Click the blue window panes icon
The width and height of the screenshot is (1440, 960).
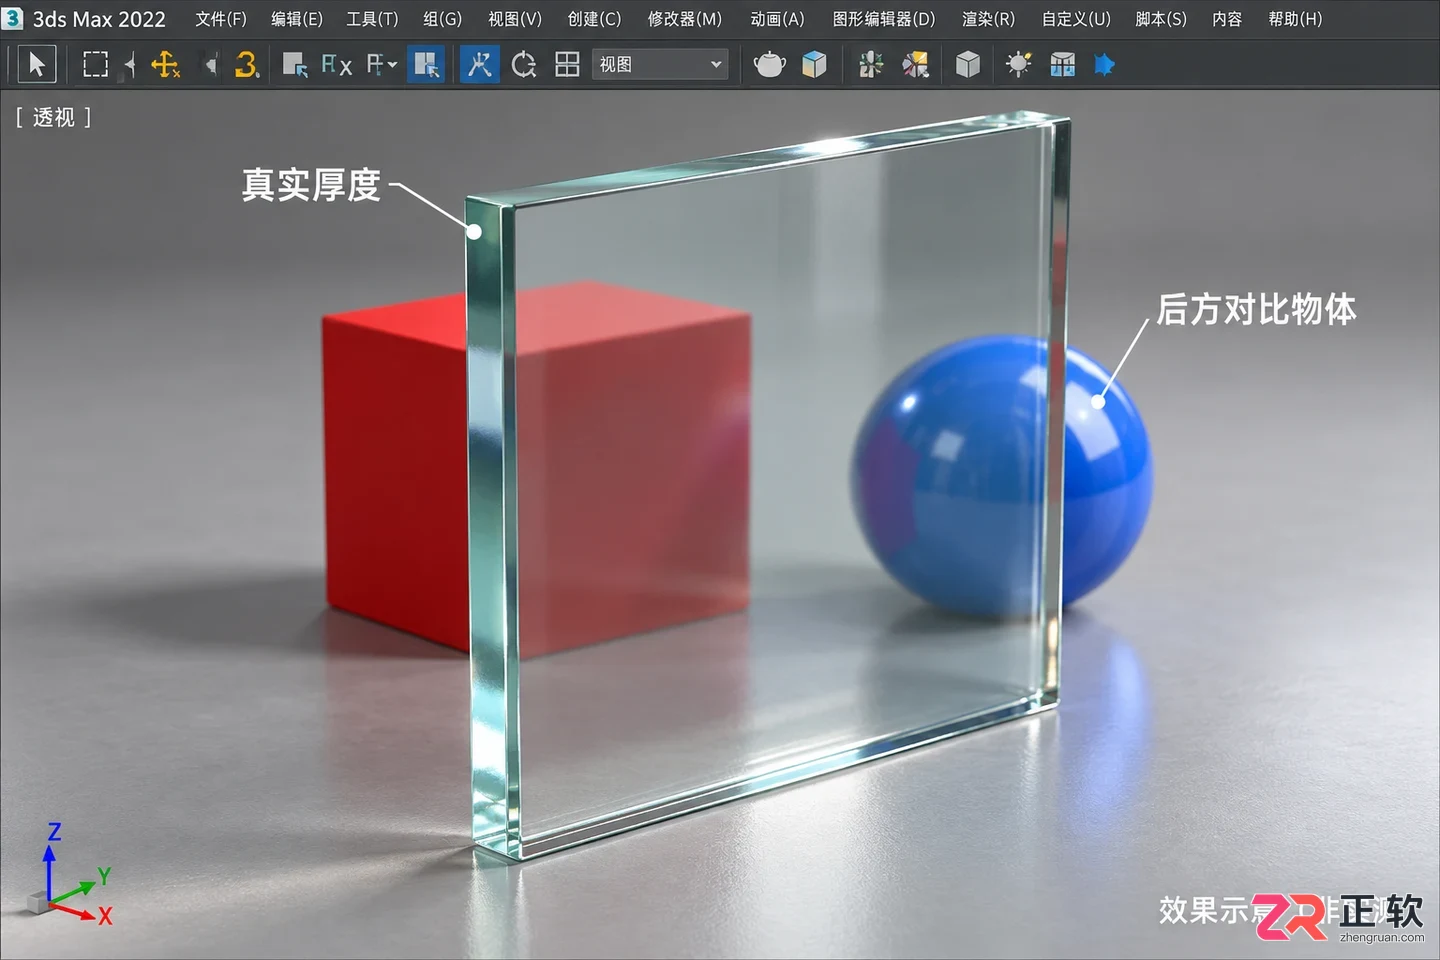click(x=1062, y=65)
